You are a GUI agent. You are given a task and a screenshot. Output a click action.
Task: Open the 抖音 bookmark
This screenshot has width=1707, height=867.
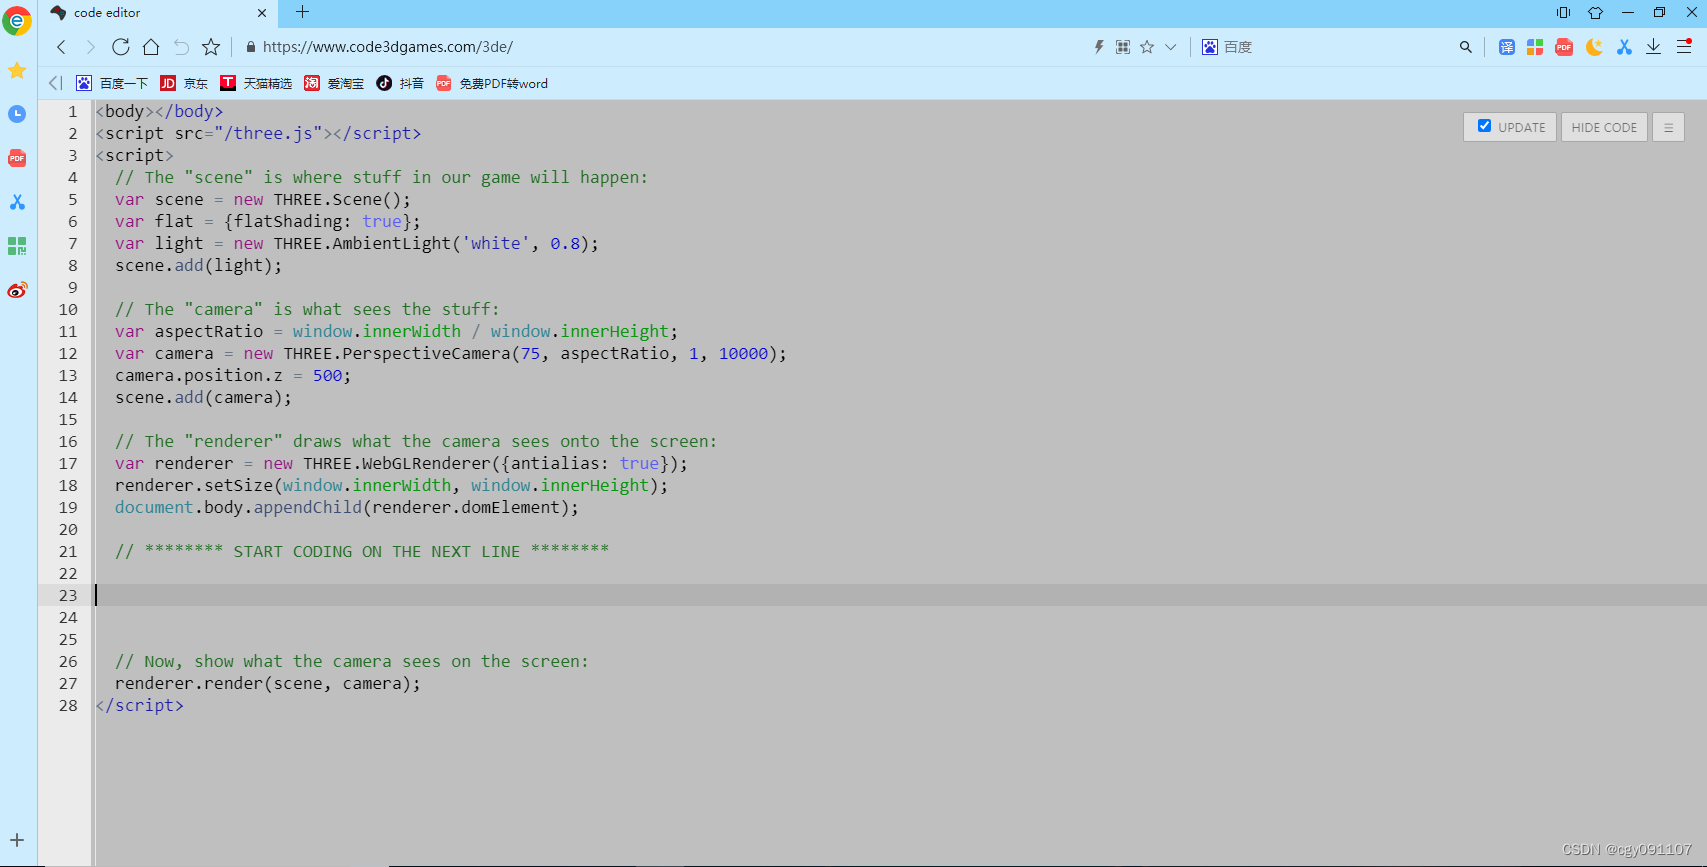click(400, 83)
